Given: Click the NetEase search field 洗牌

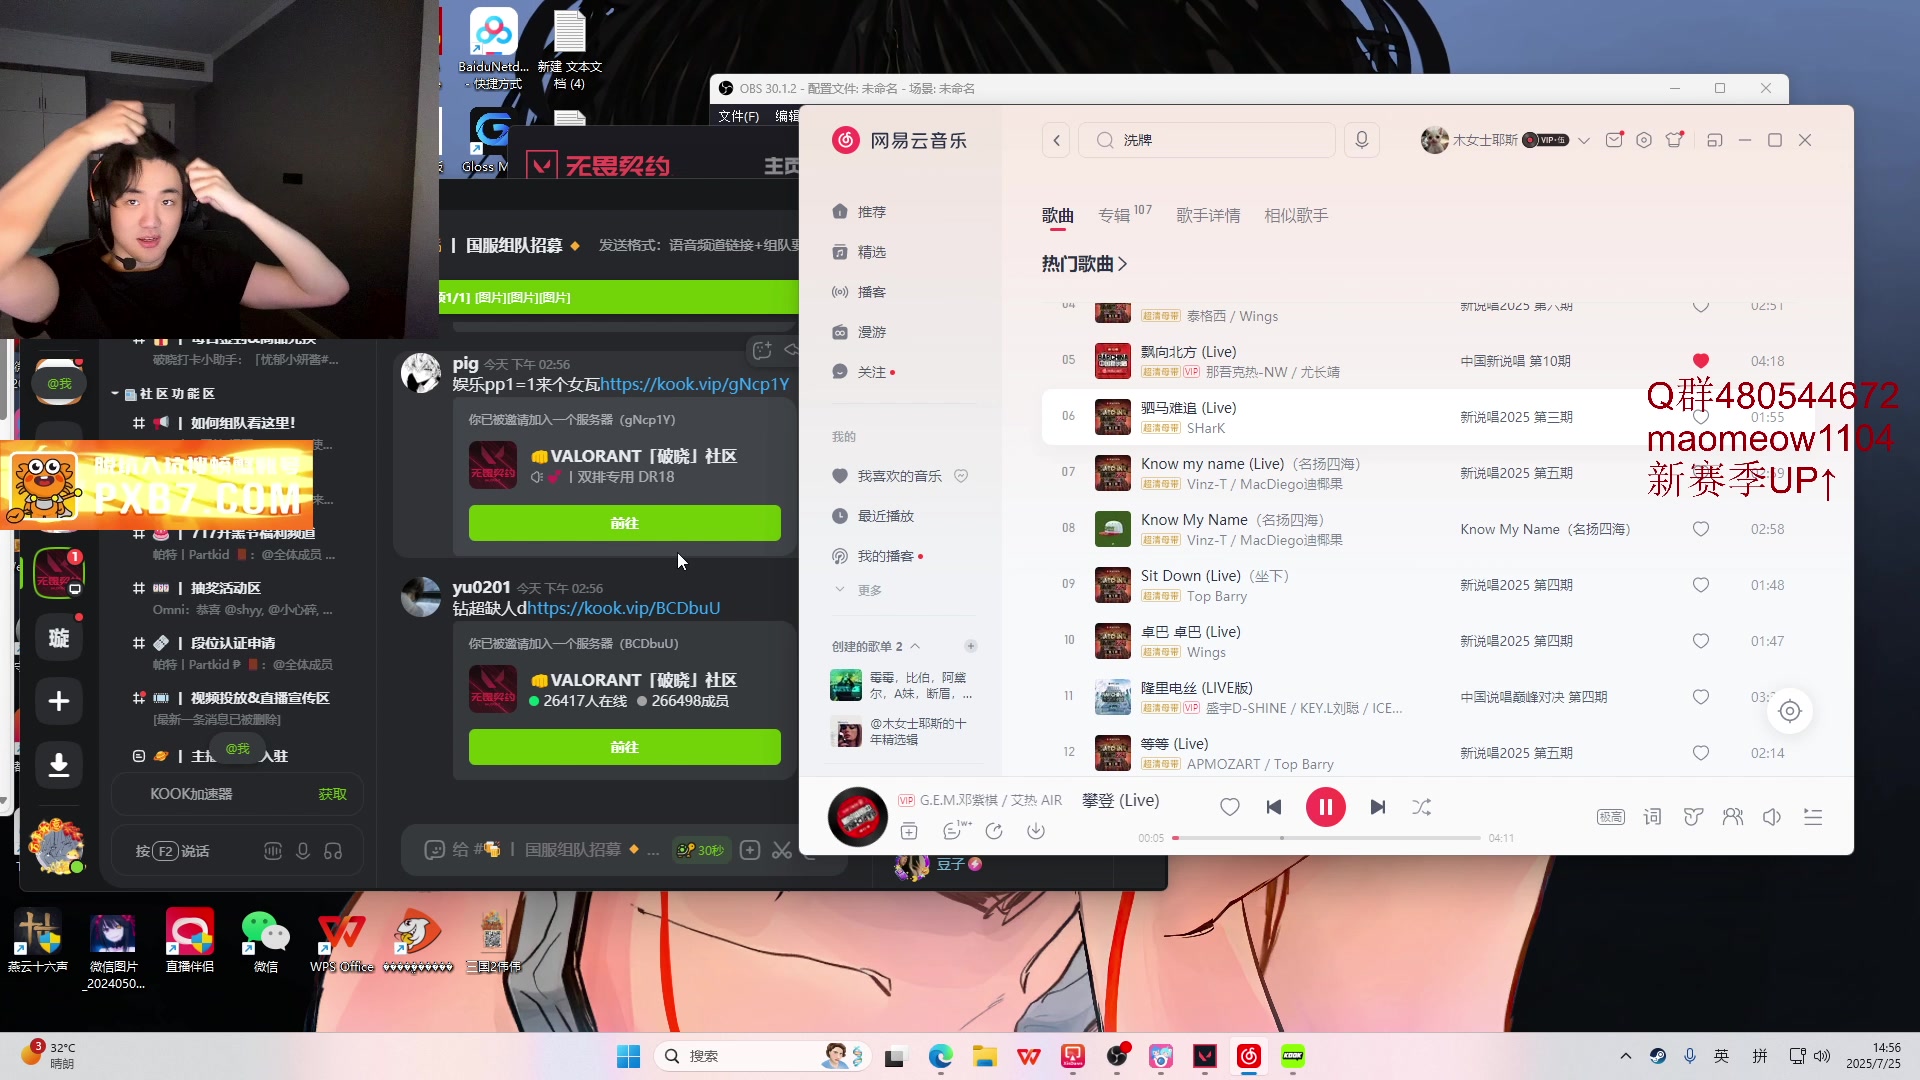Looking at the screenshot, I should (x=1207, y=140).
